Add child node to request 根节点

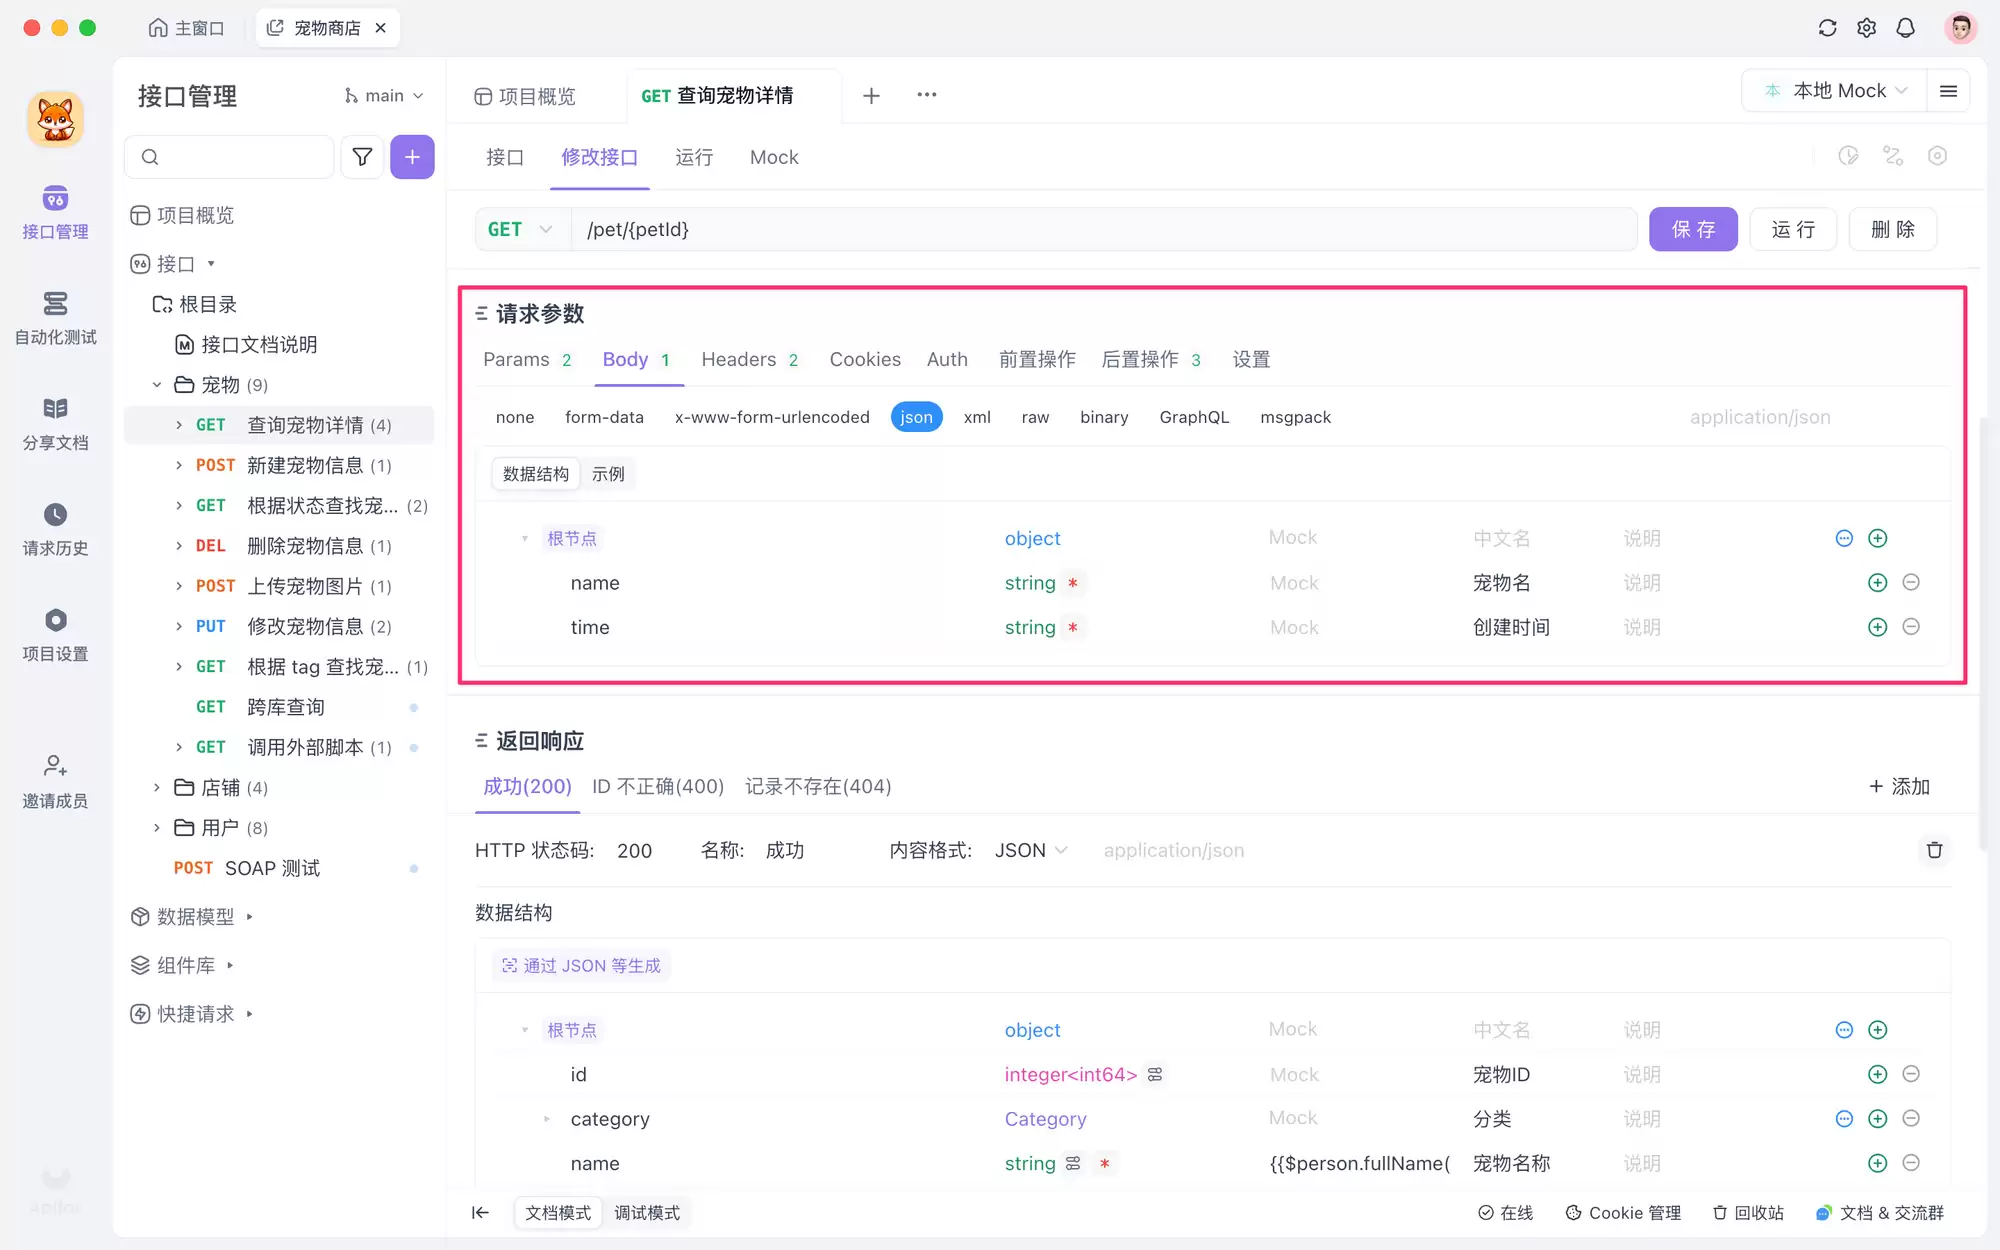click(1877, 538)
